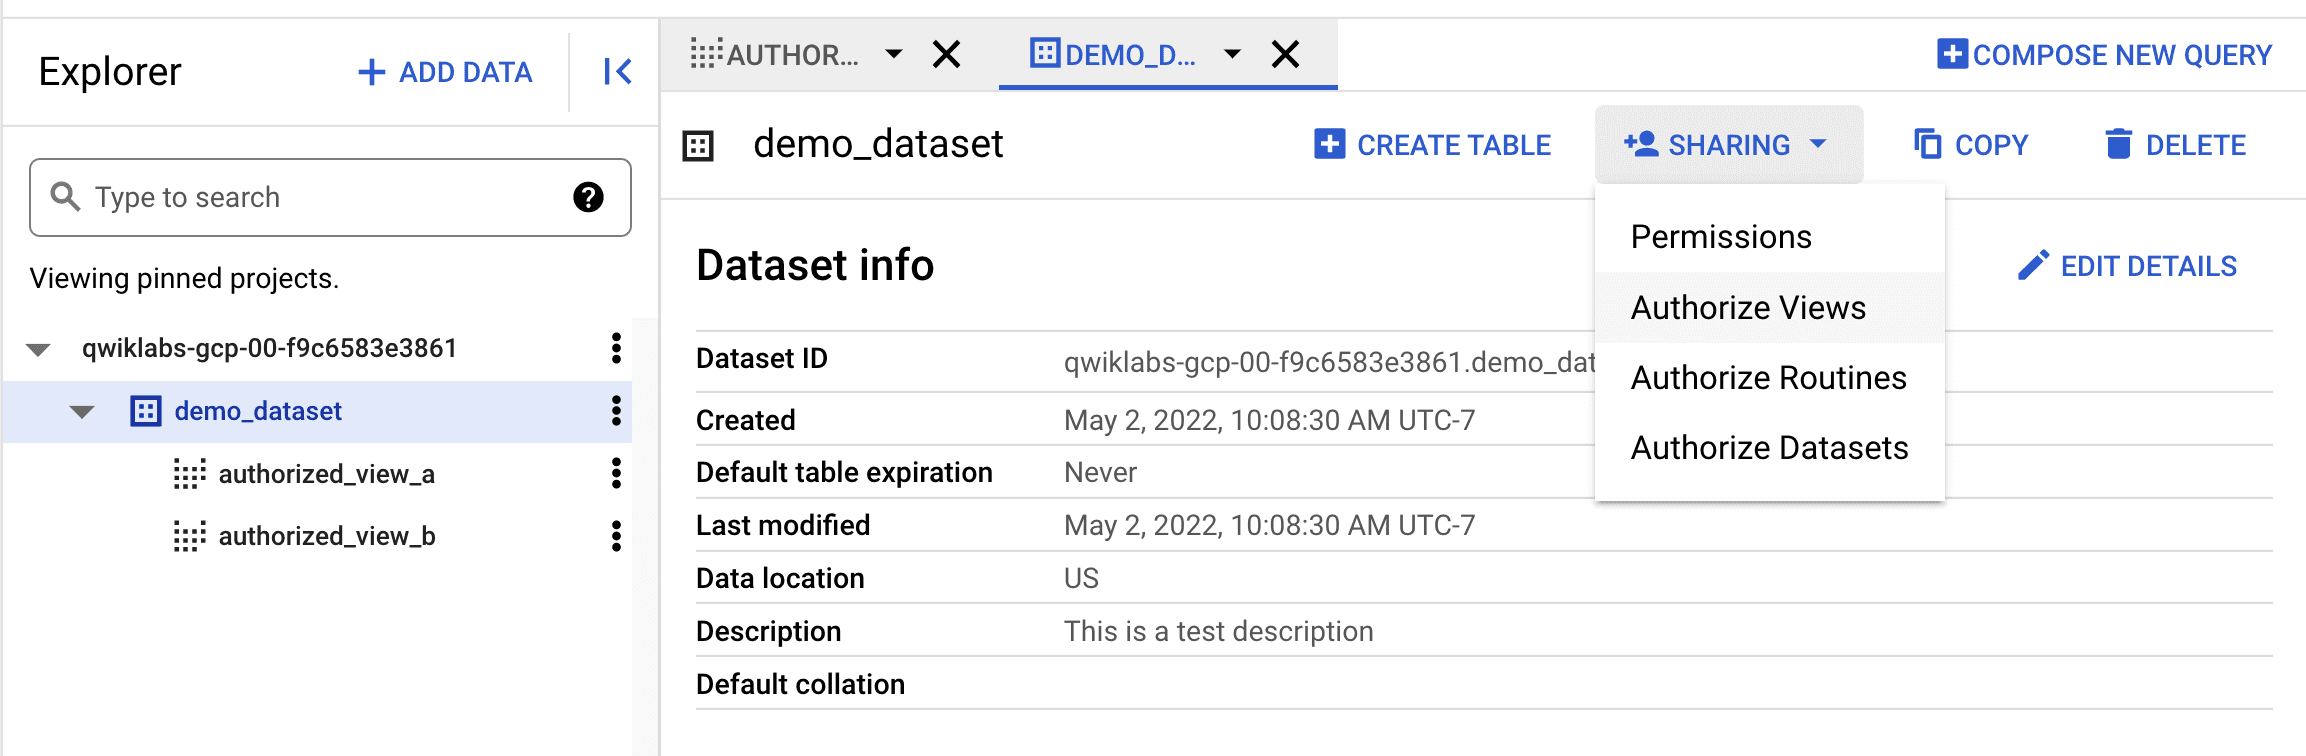Collapse the Explorer panel with arrow icon

(x=617, y=72)
